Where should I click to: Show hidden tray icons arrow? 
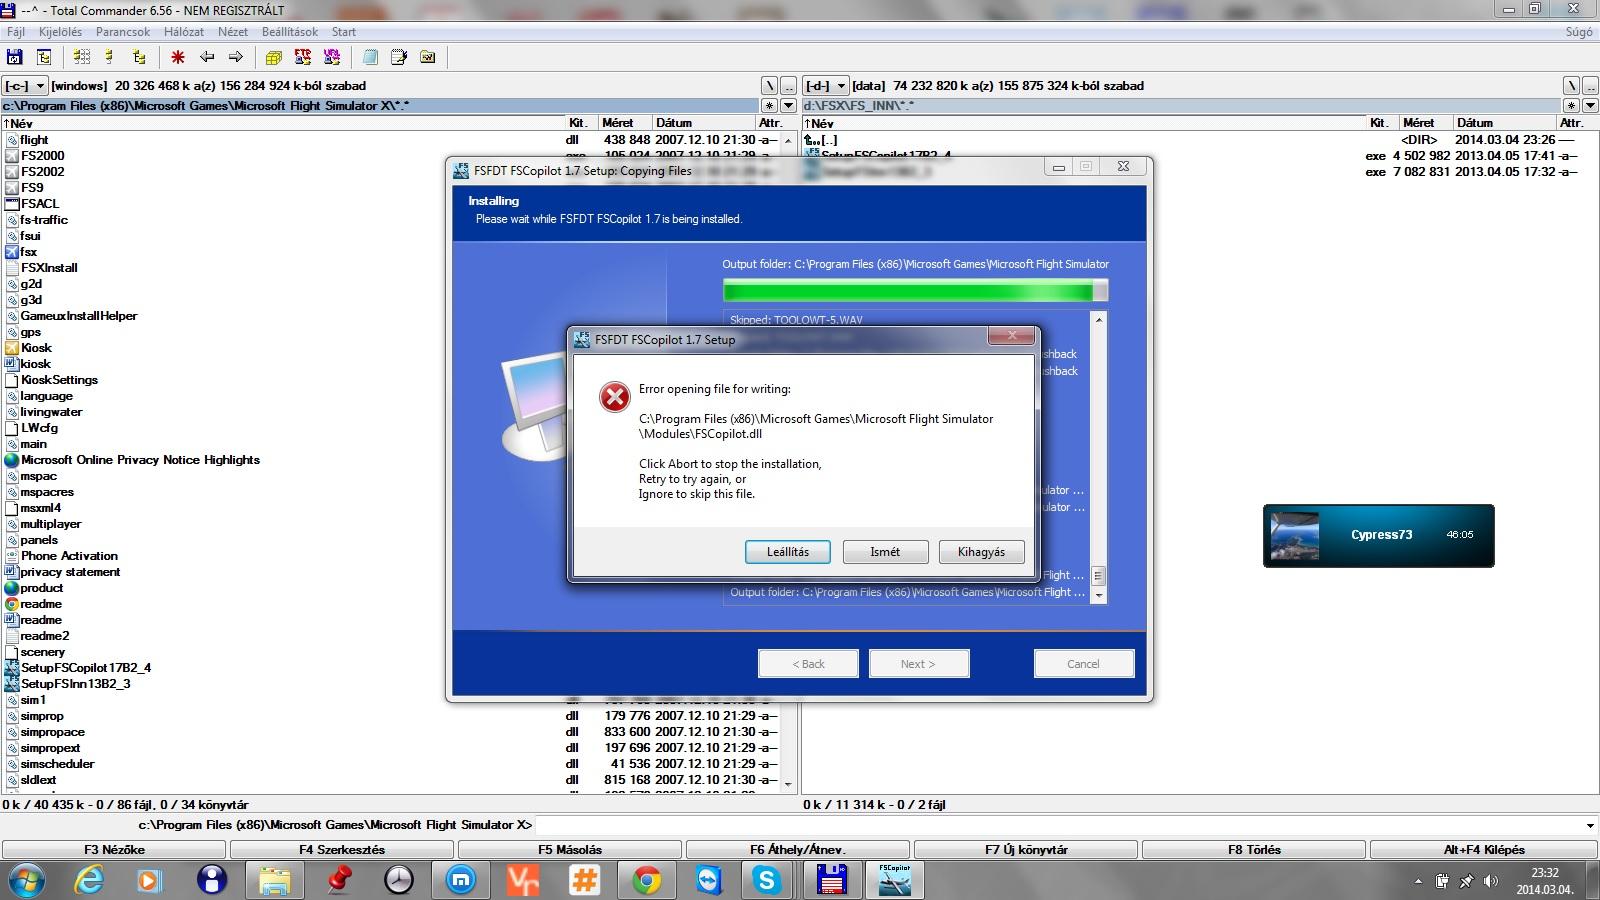[x=1418, y=881]
